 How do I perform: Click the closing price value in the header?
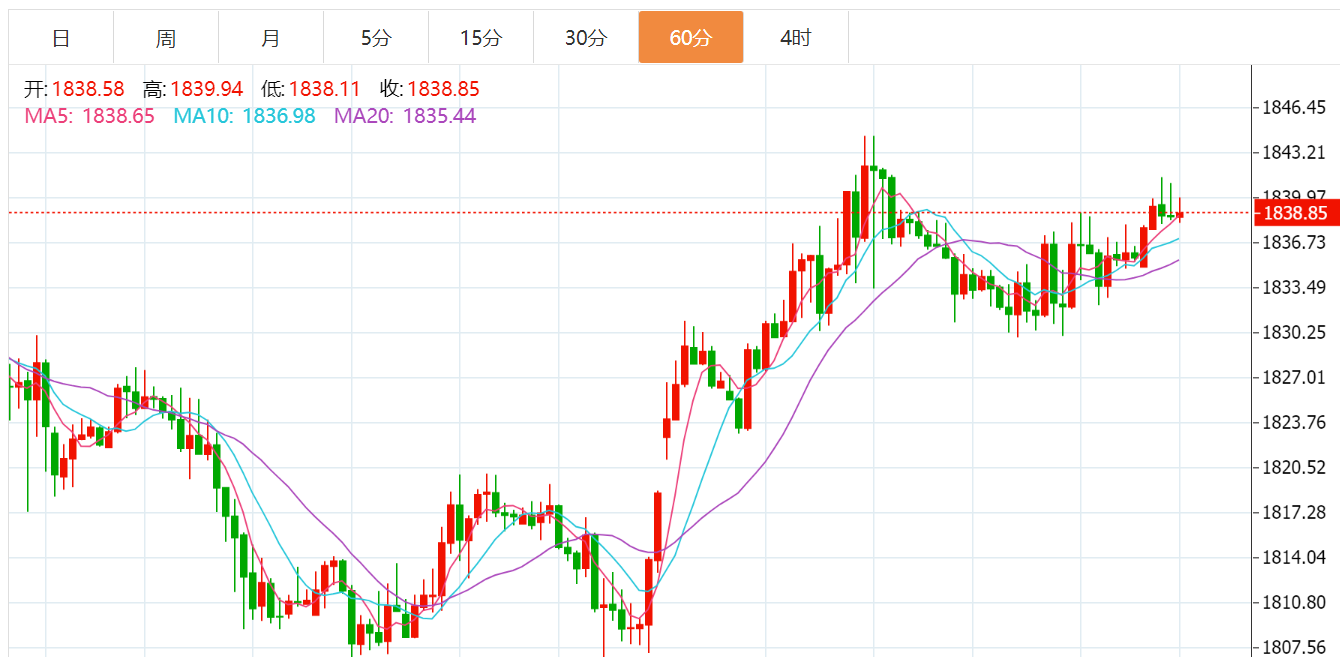(443, 89)
